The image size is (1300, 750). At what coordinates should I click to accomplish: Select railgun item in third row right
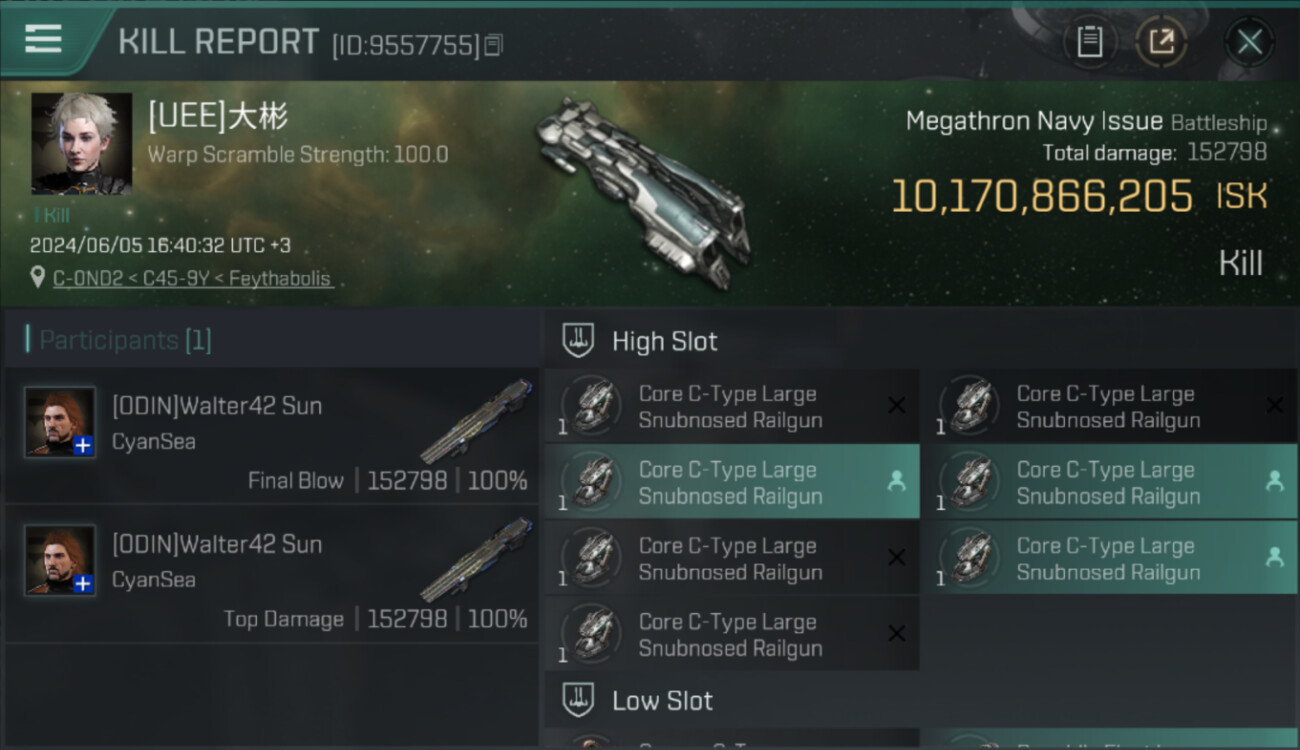[x=1109, y=558]
